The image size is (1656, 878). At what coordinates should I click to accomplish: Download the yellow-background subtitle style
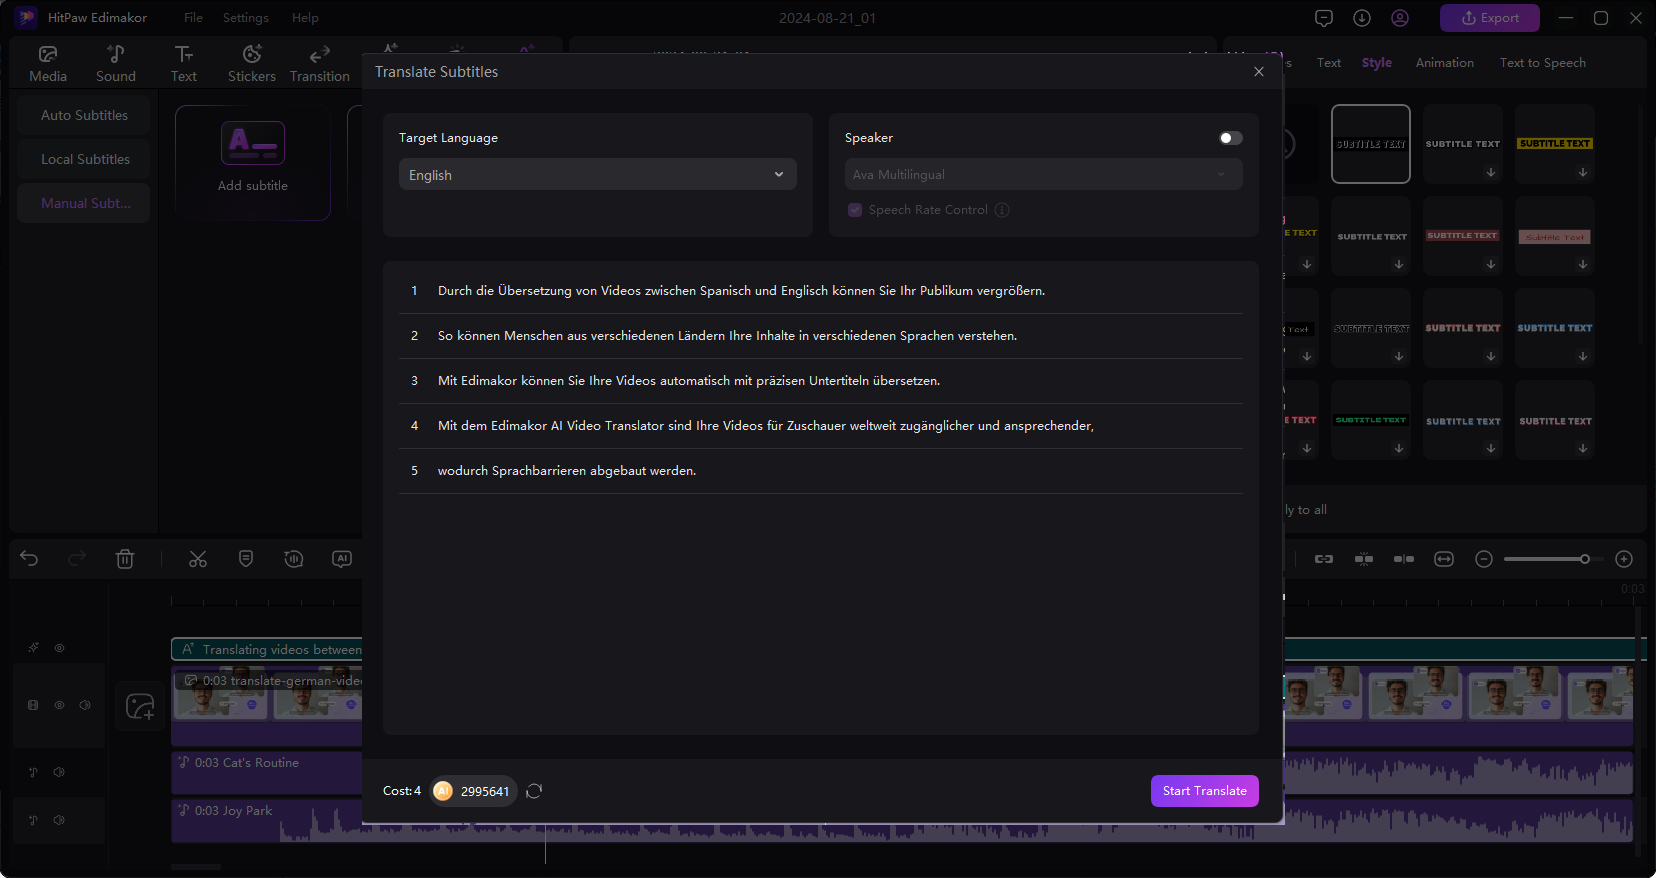pyautogui.click(x=1583, y=172)
